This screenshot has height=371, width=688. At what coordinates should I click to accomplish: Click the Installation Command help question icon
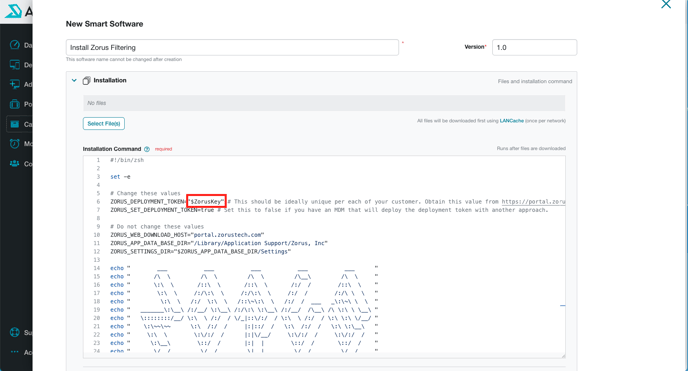pos(147,149)
